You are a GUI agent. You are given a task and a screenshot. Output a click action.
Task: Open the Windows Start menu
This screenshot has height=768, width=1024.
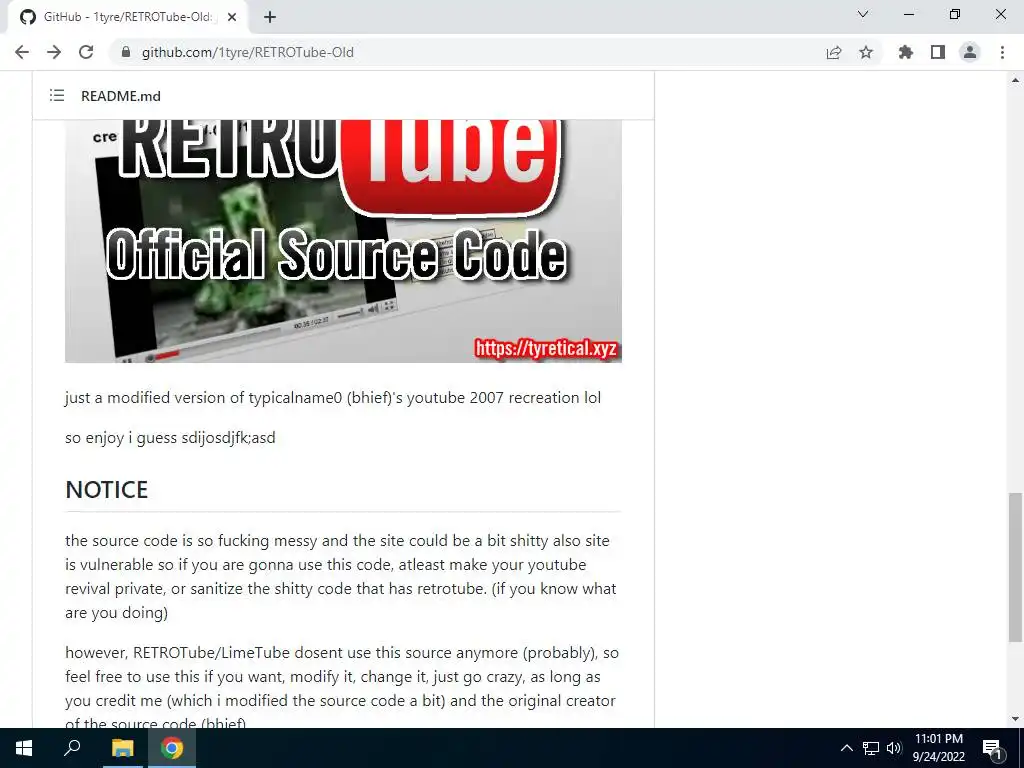click(x=24, y=748)
